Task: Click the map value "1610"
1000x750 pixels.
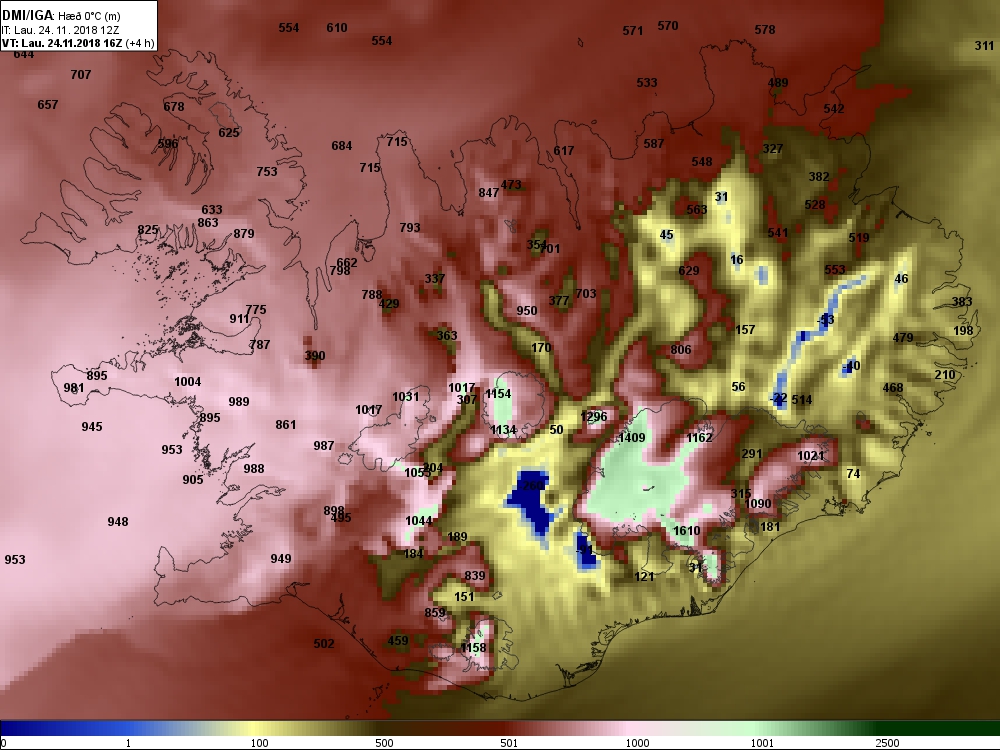Action: [686, 531]
